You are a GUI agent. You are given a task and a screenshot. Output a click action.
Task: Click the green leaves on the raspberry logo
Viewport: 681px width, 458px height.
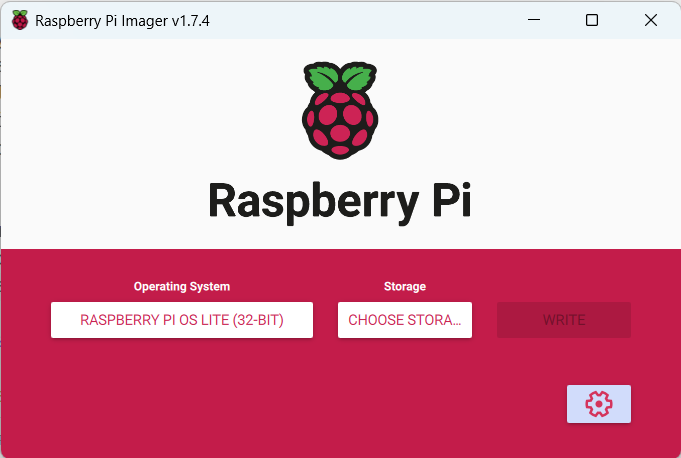pyautogui.click(x=340, y=79)
